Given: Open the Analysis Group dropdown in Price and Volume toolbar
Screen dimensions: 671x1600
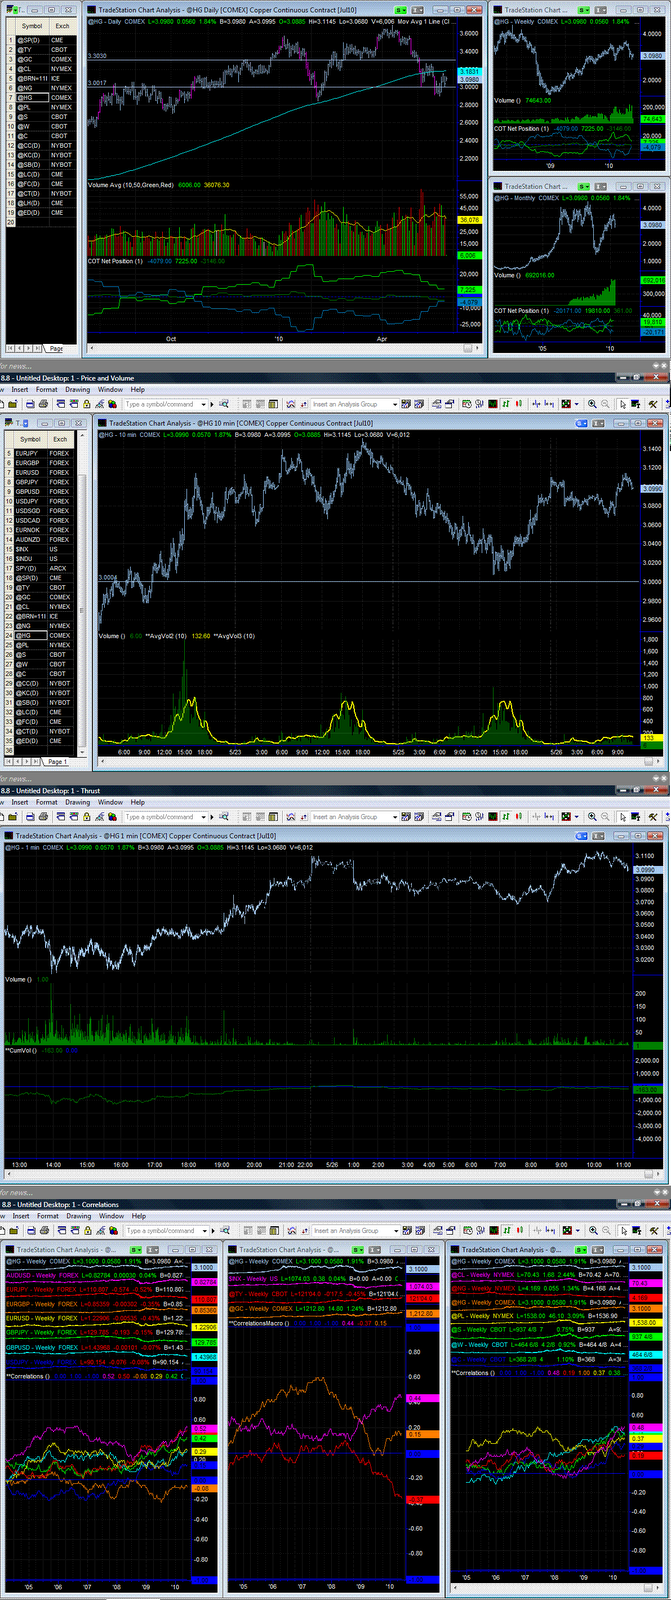Looking at the screenshot, I should click(395, 404).
